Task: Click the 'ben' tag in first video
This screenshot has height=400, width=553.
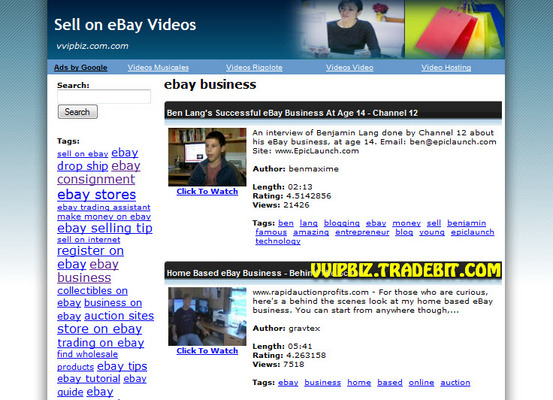Action: (x=286, y=223)
